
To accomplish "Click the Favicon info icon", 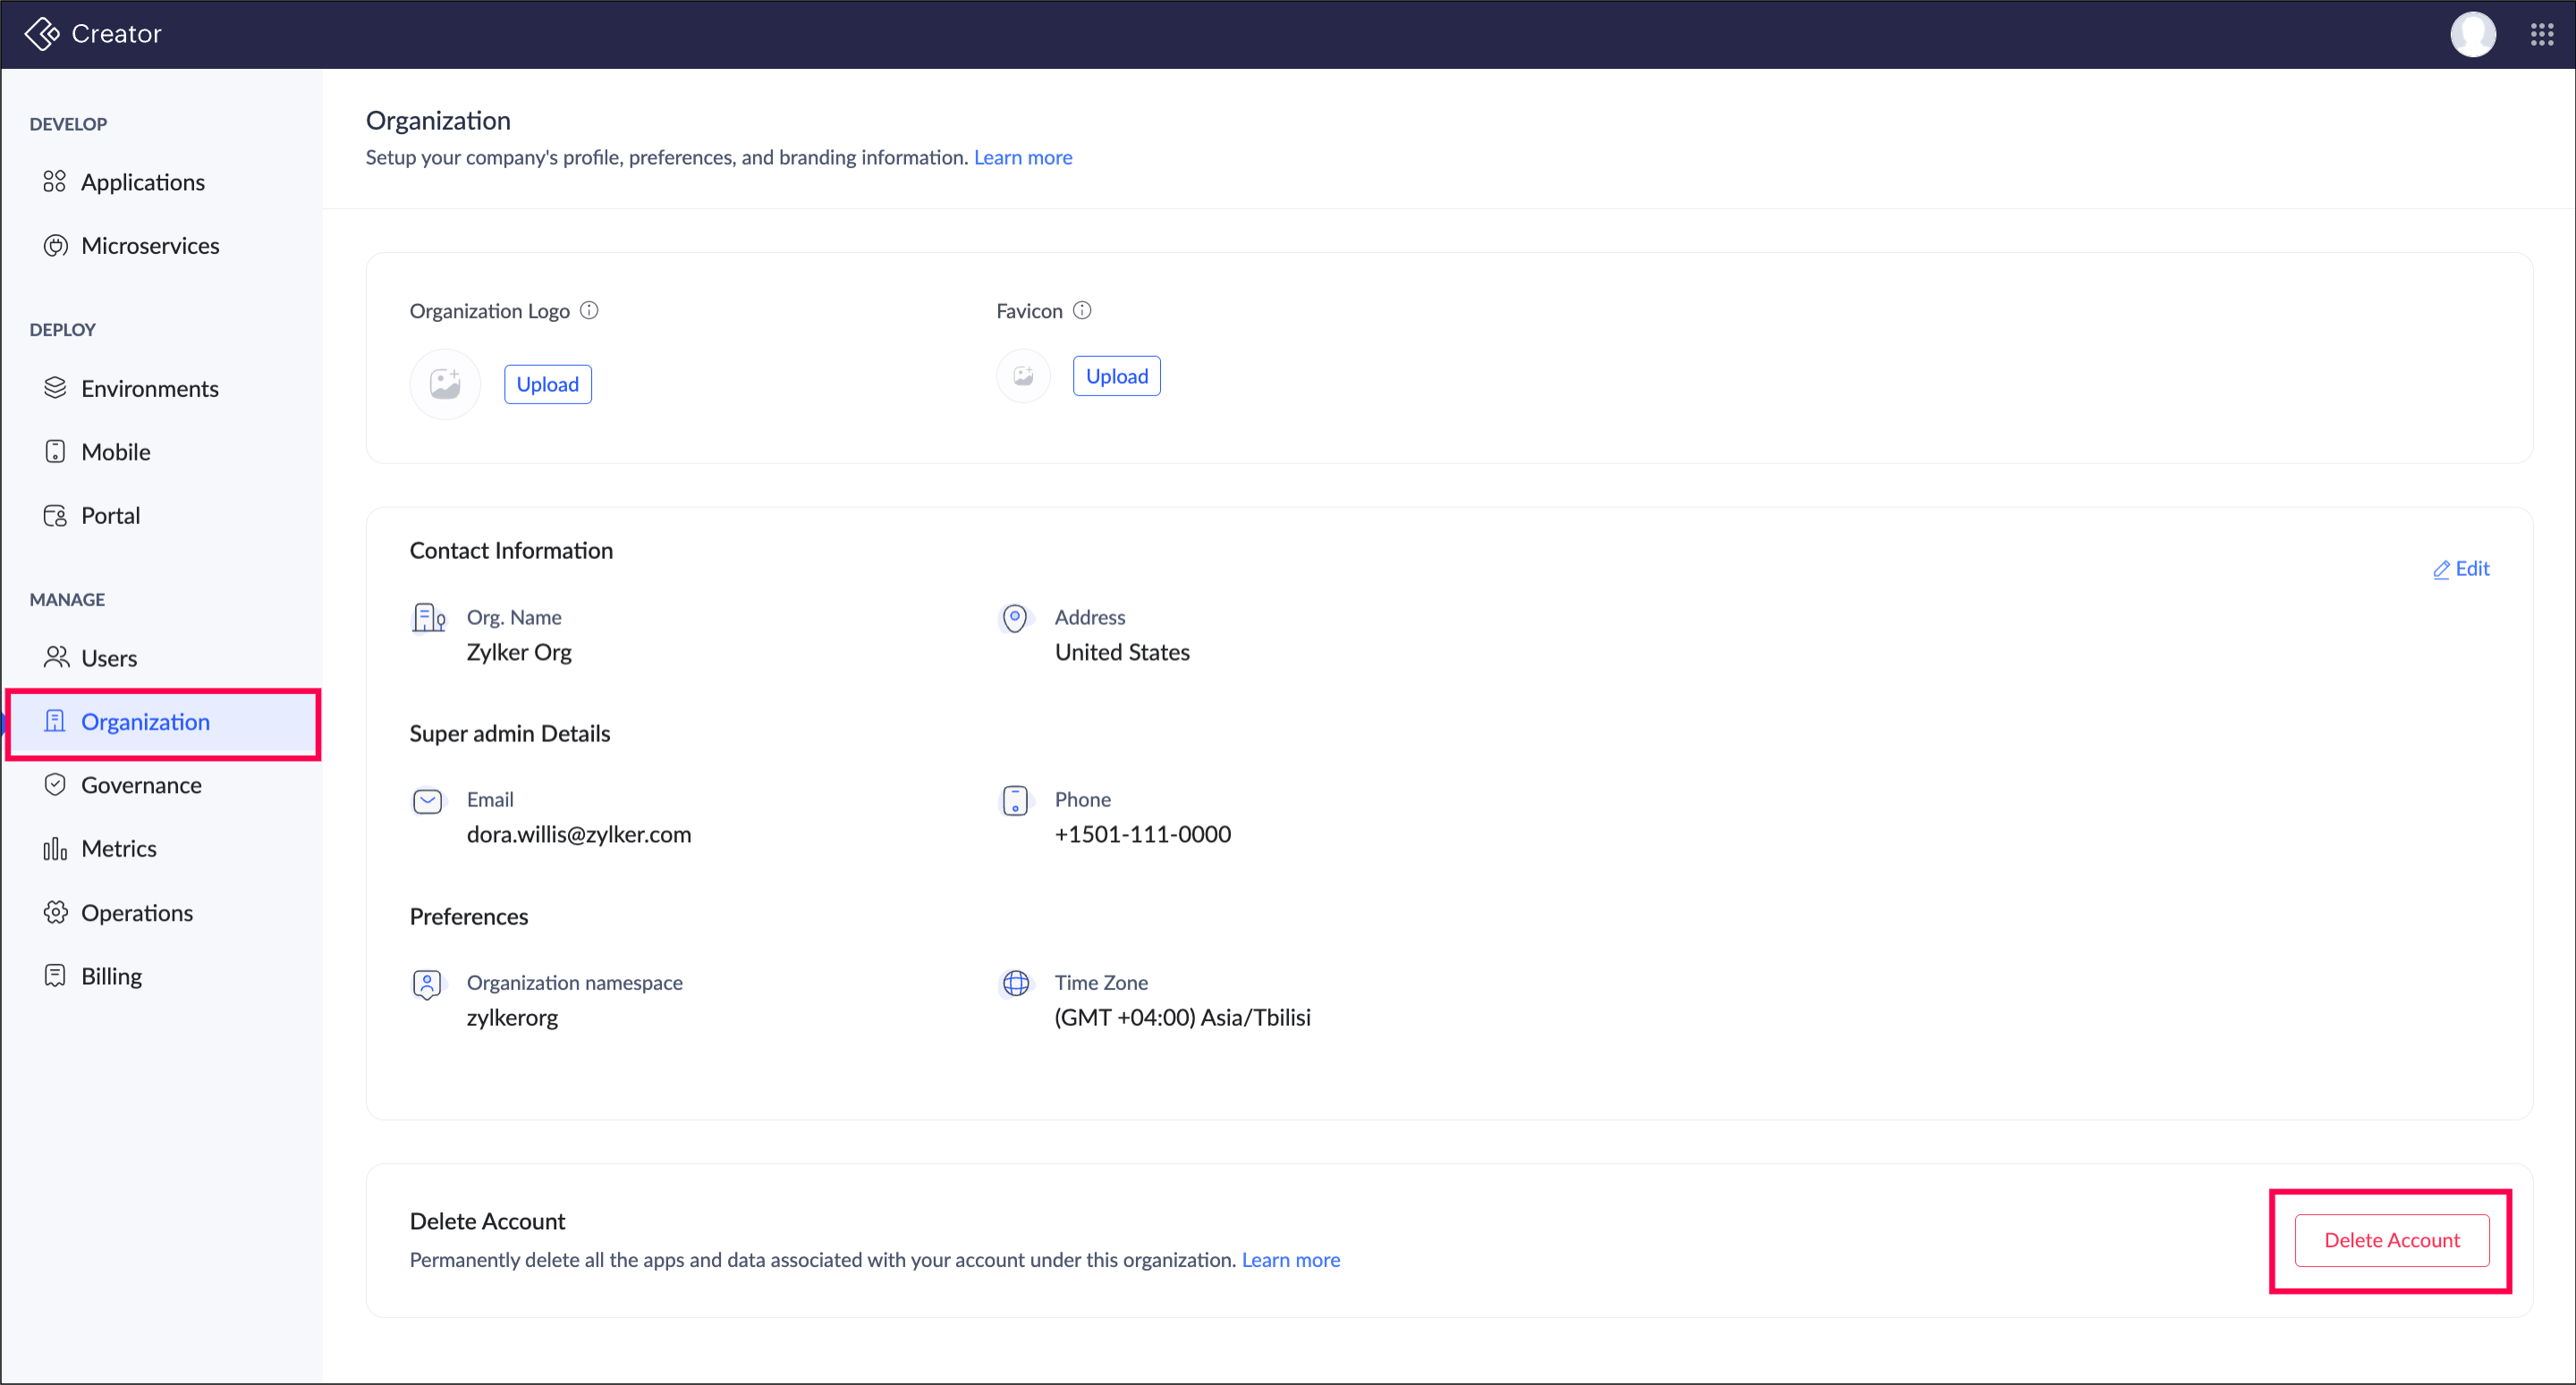I will pyautogui.click(x=1082, y=310).
